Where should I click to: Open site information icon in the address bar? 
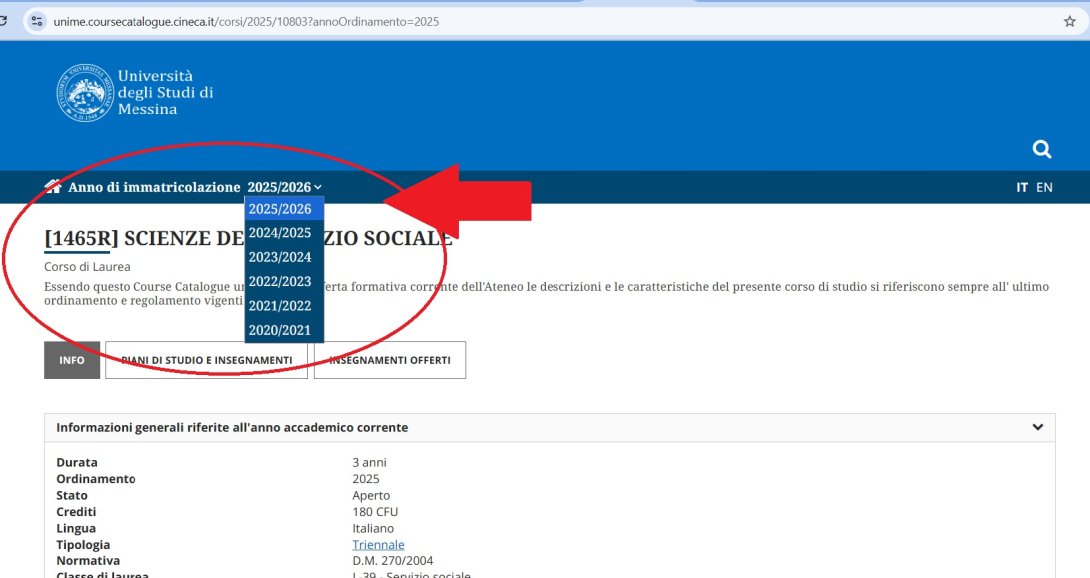coord(36,20)
